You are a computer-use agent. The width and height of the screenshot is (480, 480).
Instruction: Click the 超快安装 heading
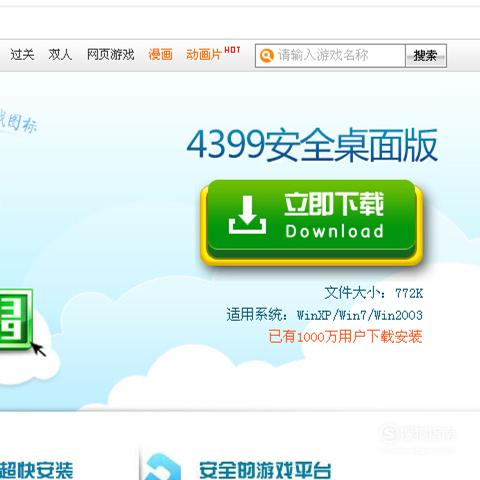click(x=36, y=470)
